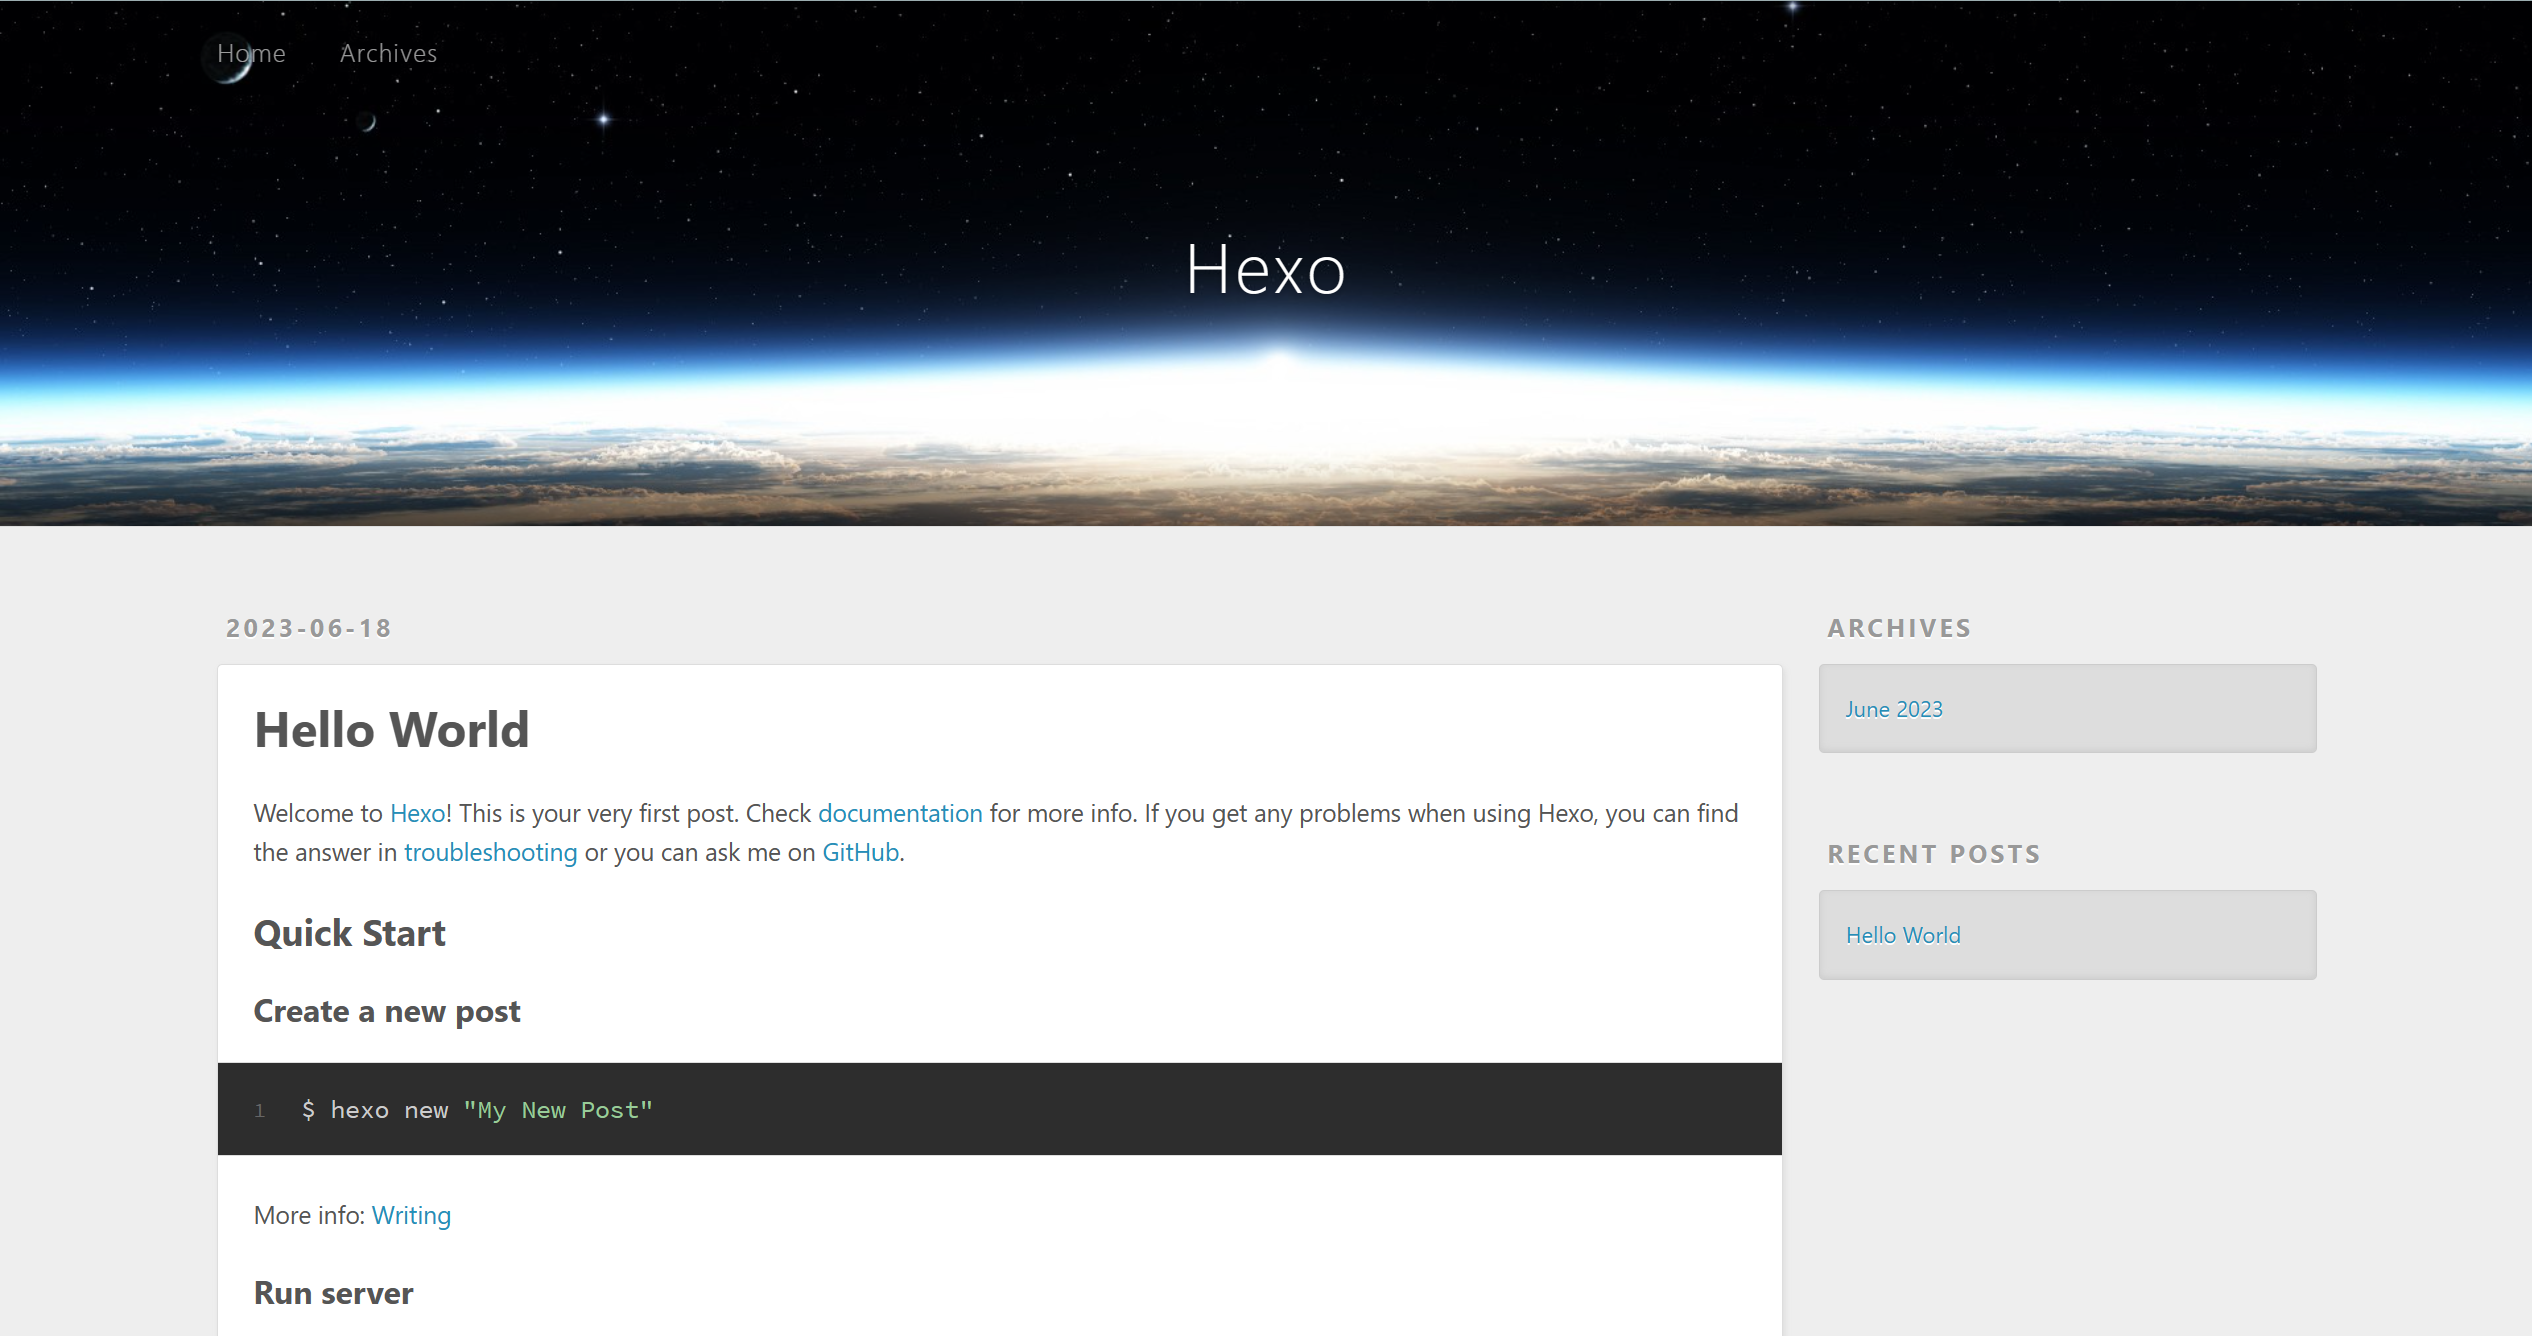Click the Home navigation link
The height and width of the screenshot is (1336, 2532).
coord(251,53)
